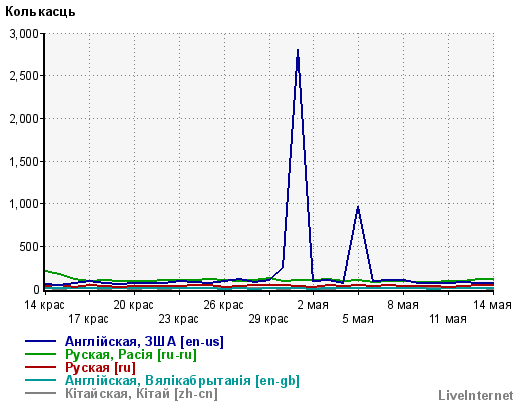Screen dimensions: 520x405
Task: Click the 14 мая date axis label
Action: [492, 305]
